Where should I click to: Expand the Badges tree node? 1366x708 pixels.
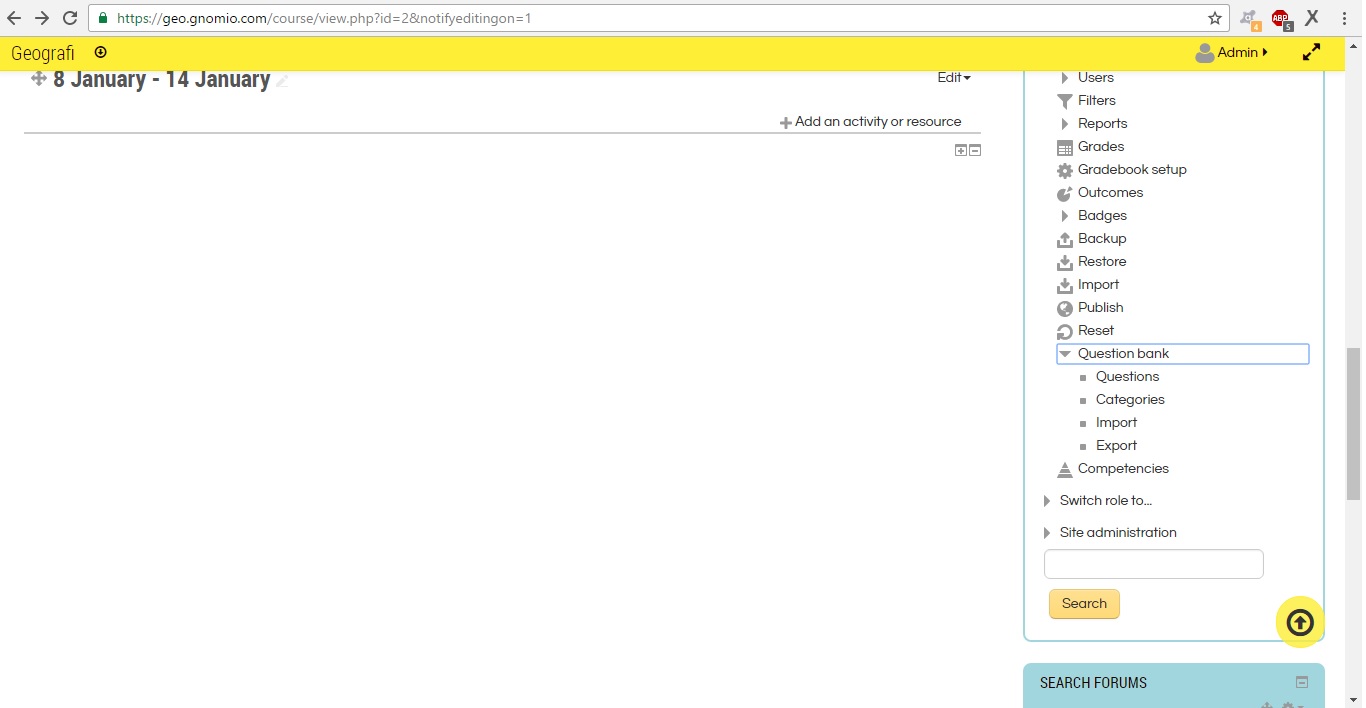click(1065, 216)
